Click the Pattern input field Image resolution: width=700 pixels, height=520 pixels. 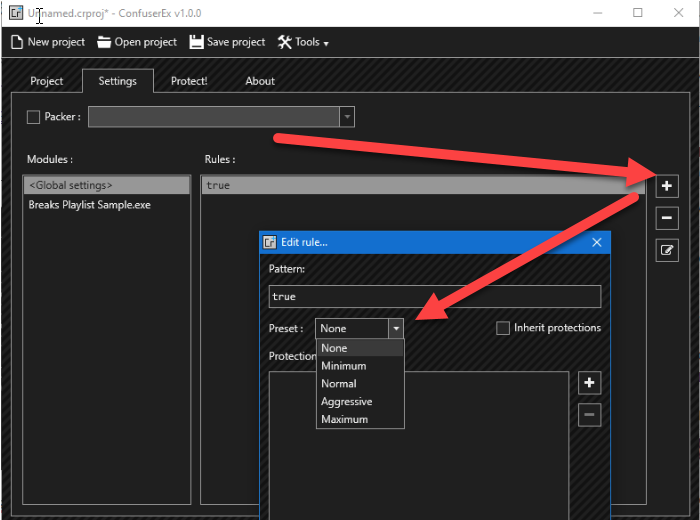tap(435, 296)
